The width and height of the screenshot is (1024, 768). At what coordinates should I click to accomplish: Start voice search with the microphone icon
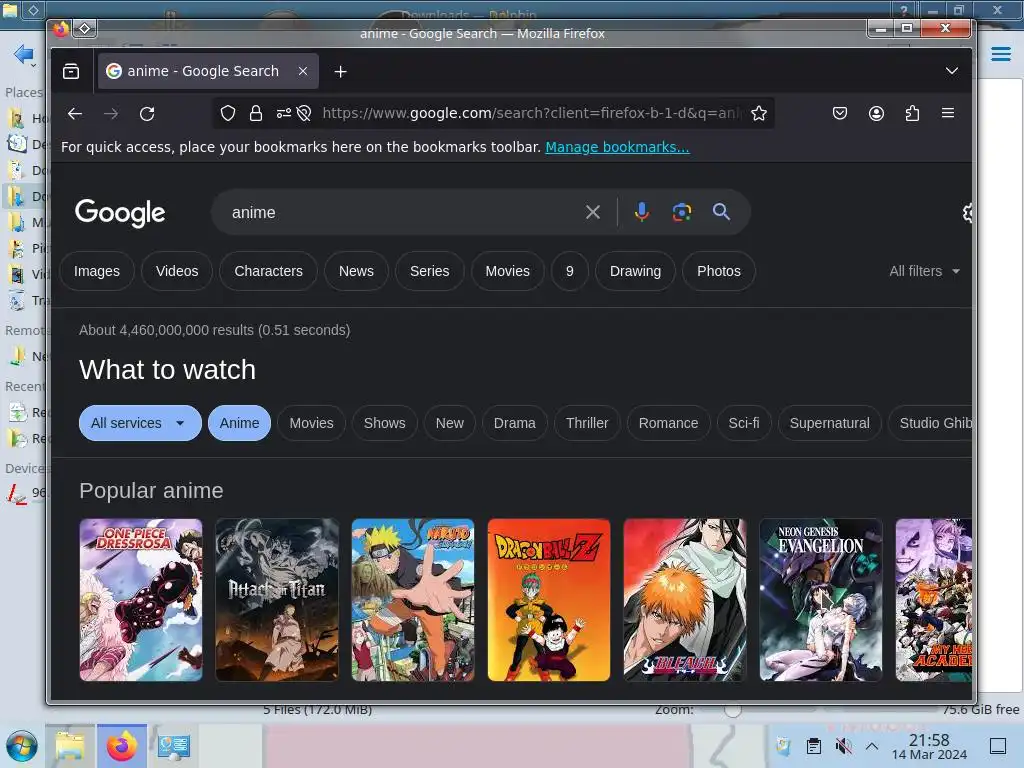click(x=642, y=212)
